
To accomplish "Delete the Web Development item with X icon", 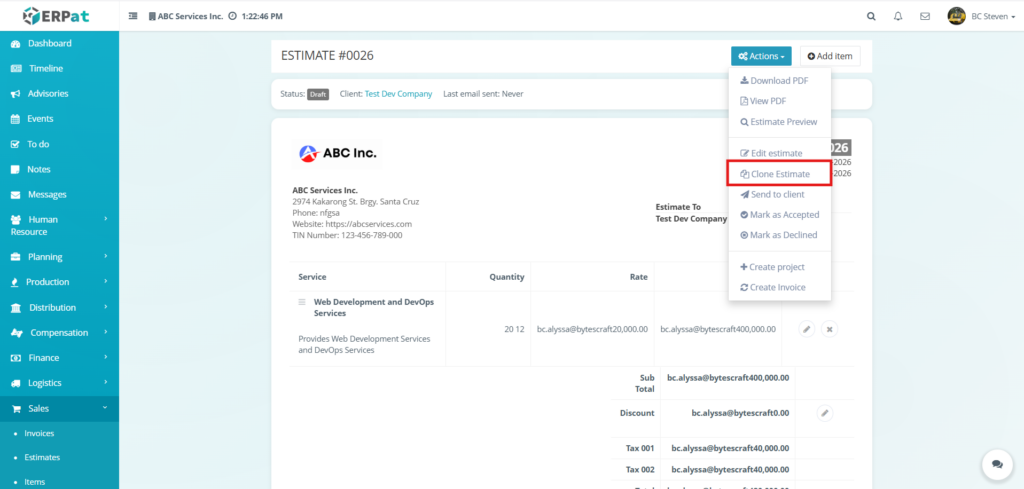I will click(x=829, y=329).
